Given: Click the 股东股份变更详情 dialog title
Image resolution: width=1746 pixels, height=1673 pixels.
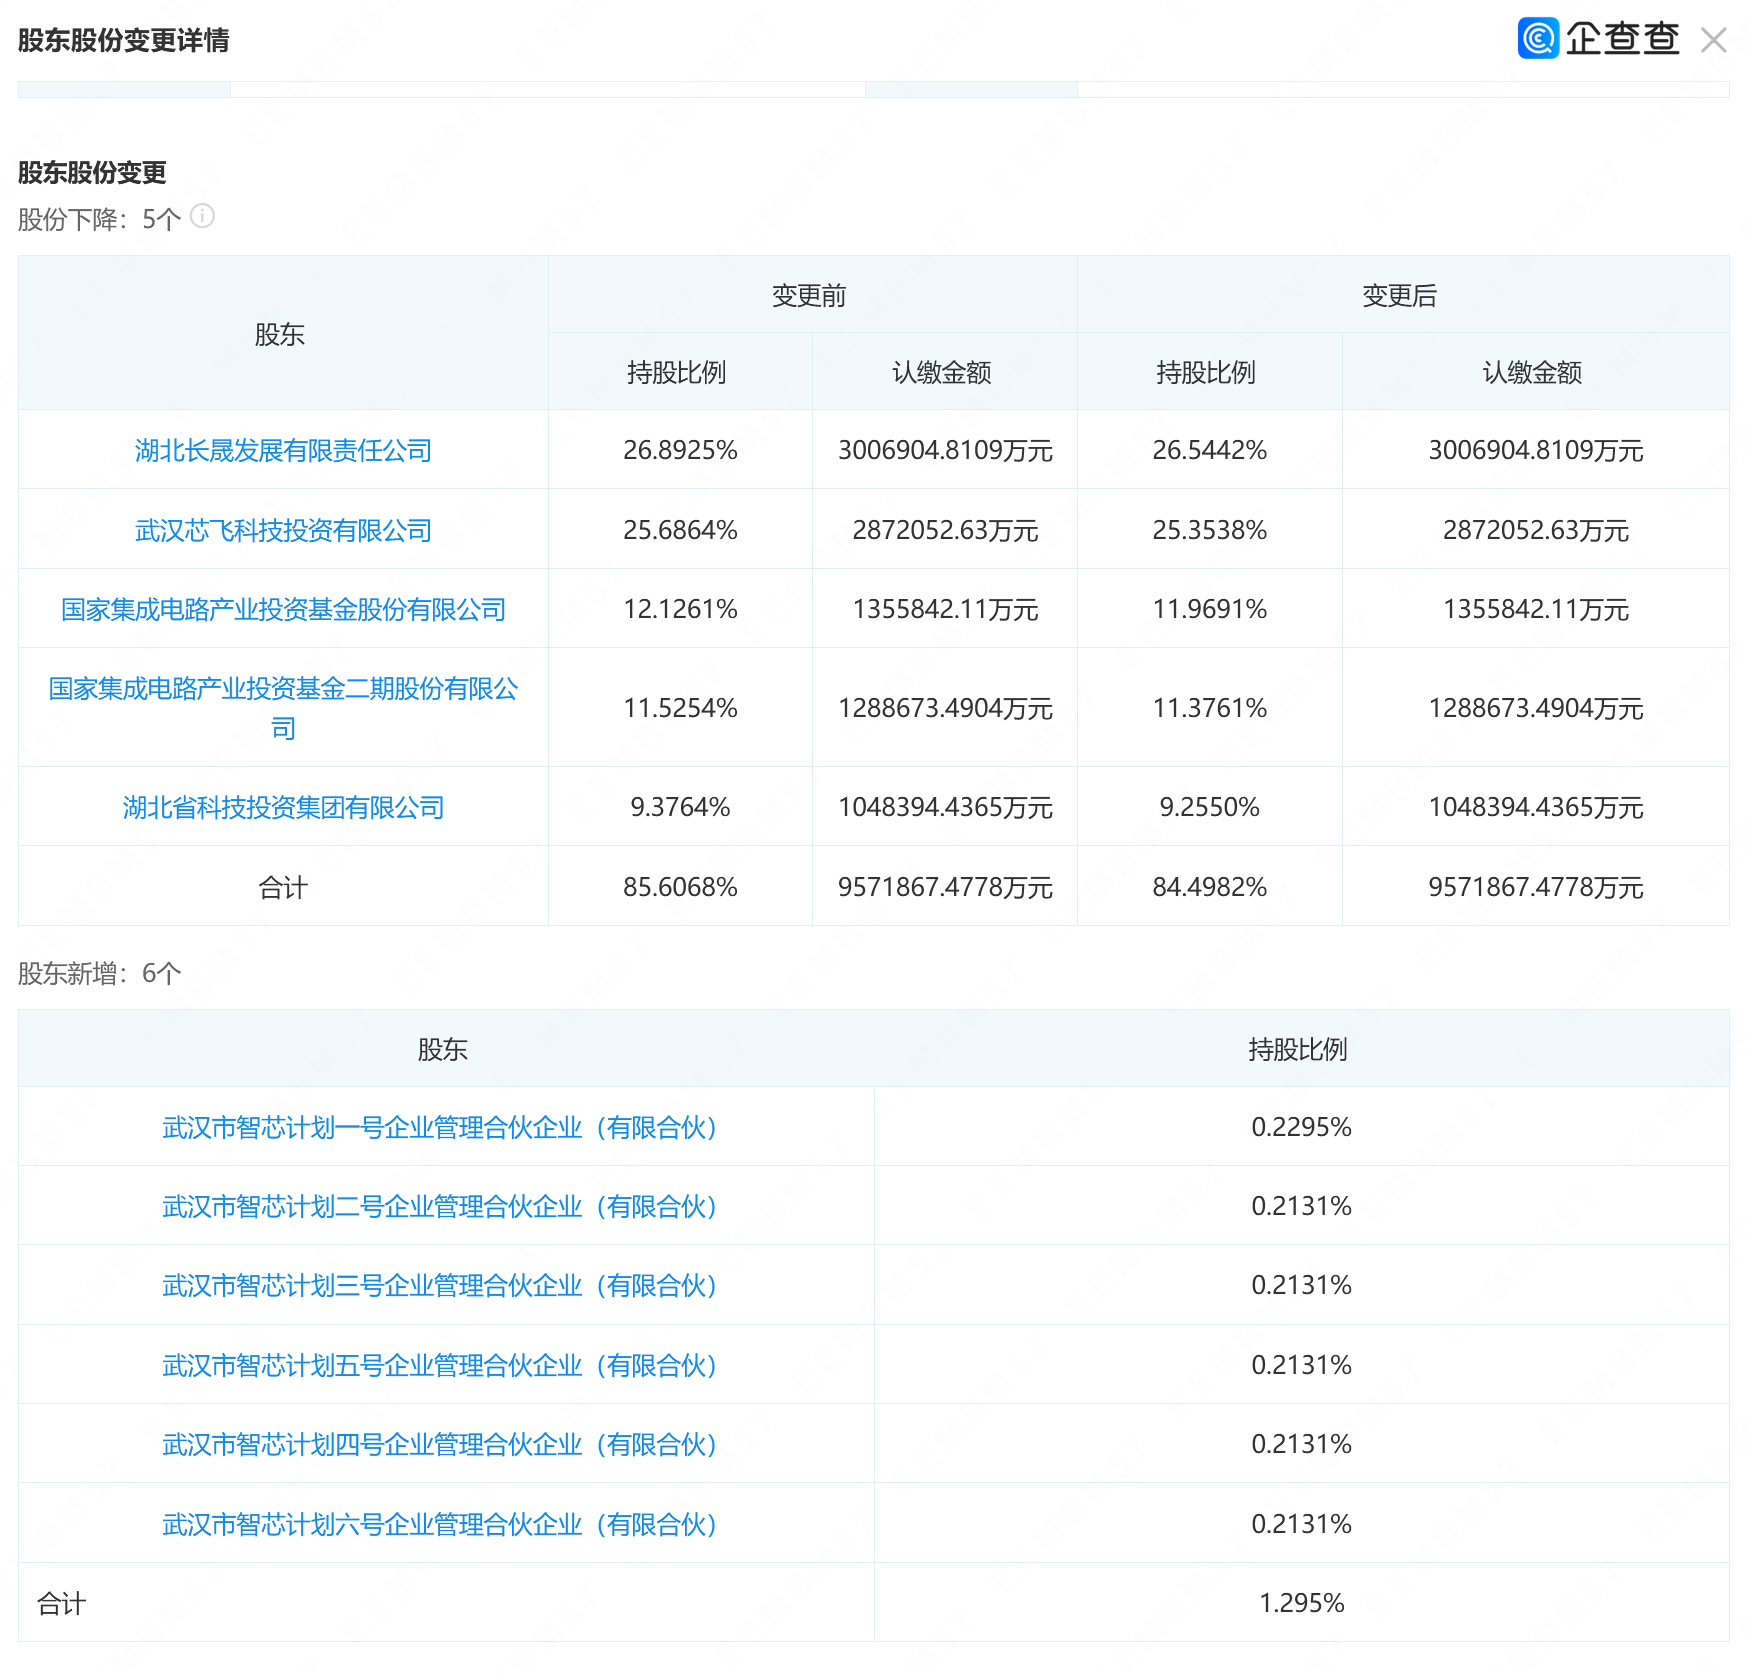Looking at the screenshot, I should 124,40.
